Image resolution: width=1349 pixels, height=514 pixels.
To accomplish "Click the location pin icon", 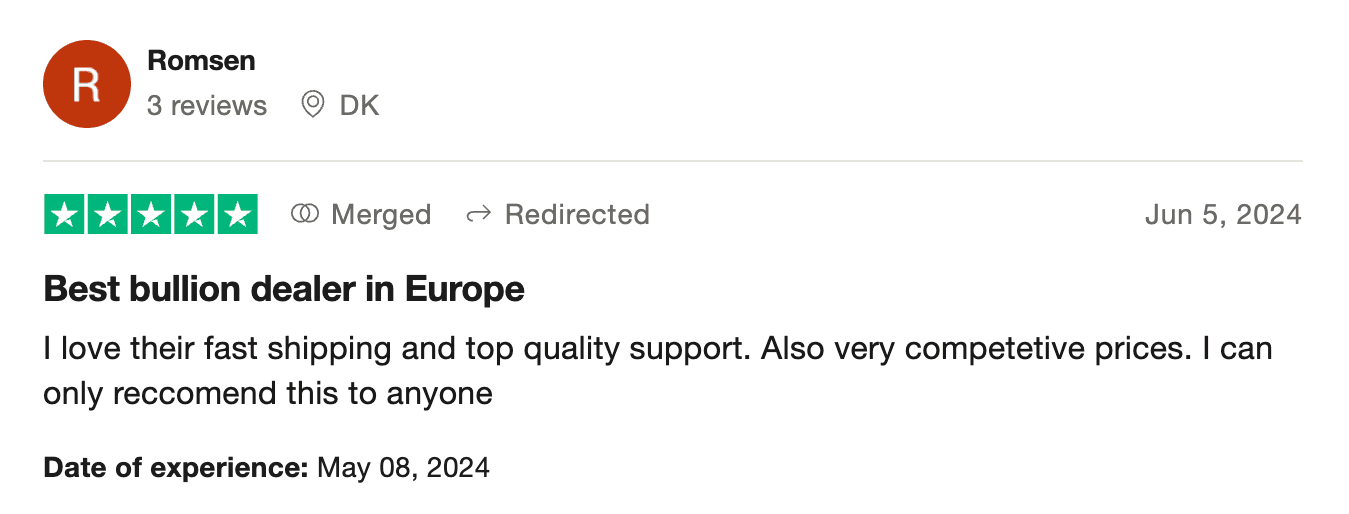I will tap(313, 104).
